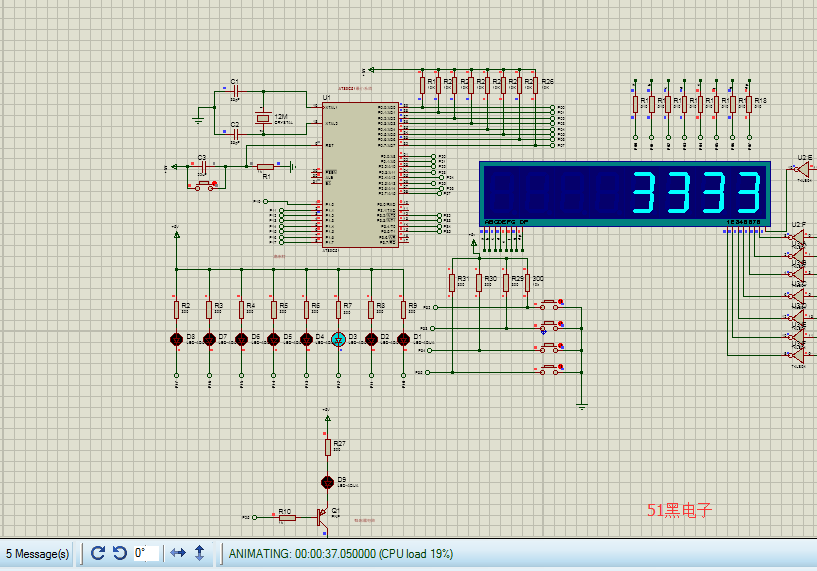Click the ground symbol left of capacitors C1 and C2
The image size is (817, 571).
pyautogui.click(x=198, y=119)
